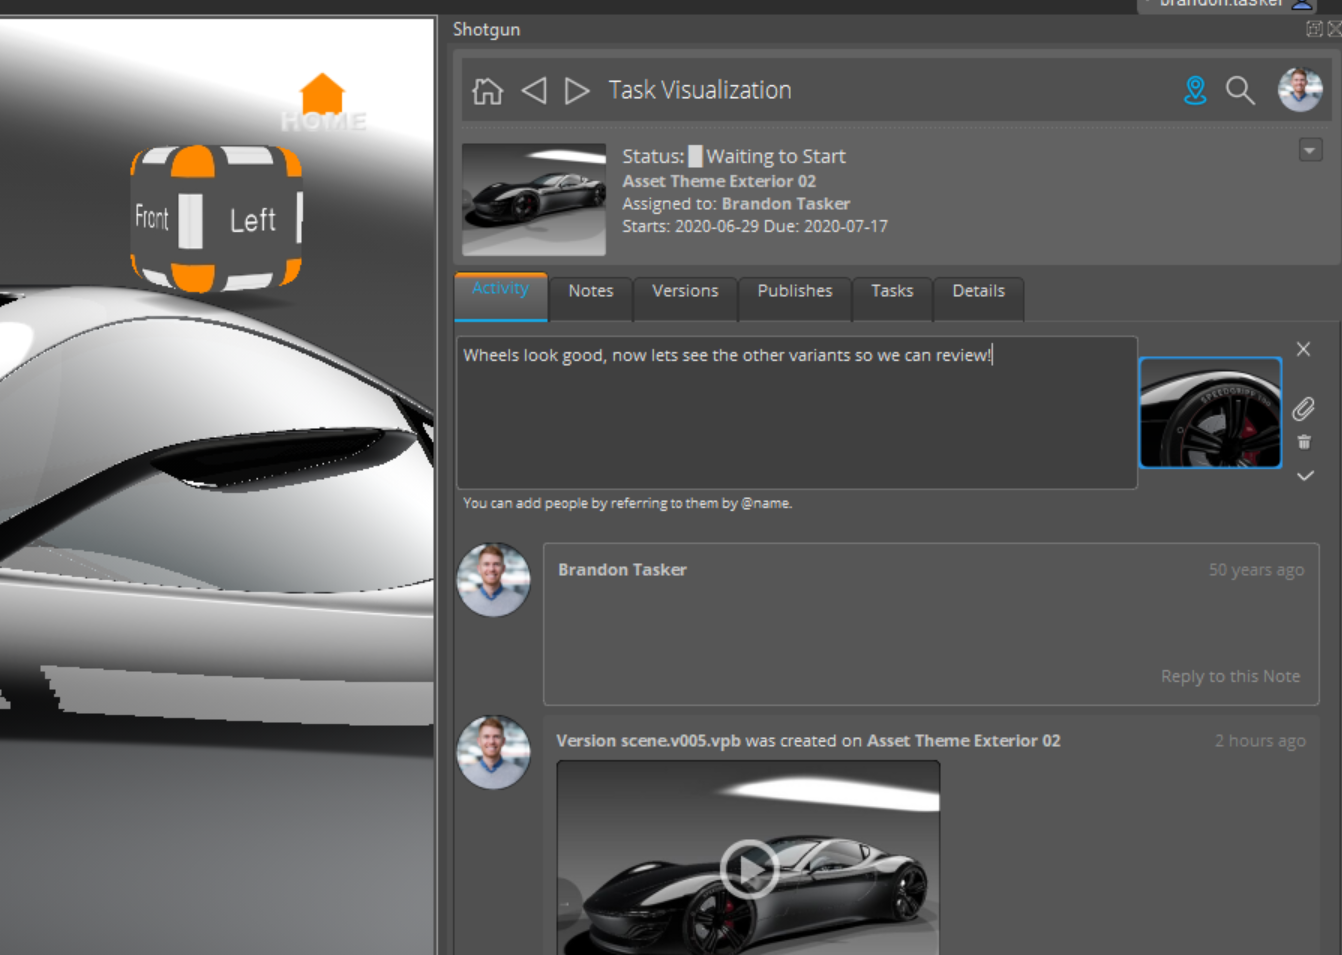Click Reply to this Note
This screenshot has width=1342, height=955.
pos(1230,676)
